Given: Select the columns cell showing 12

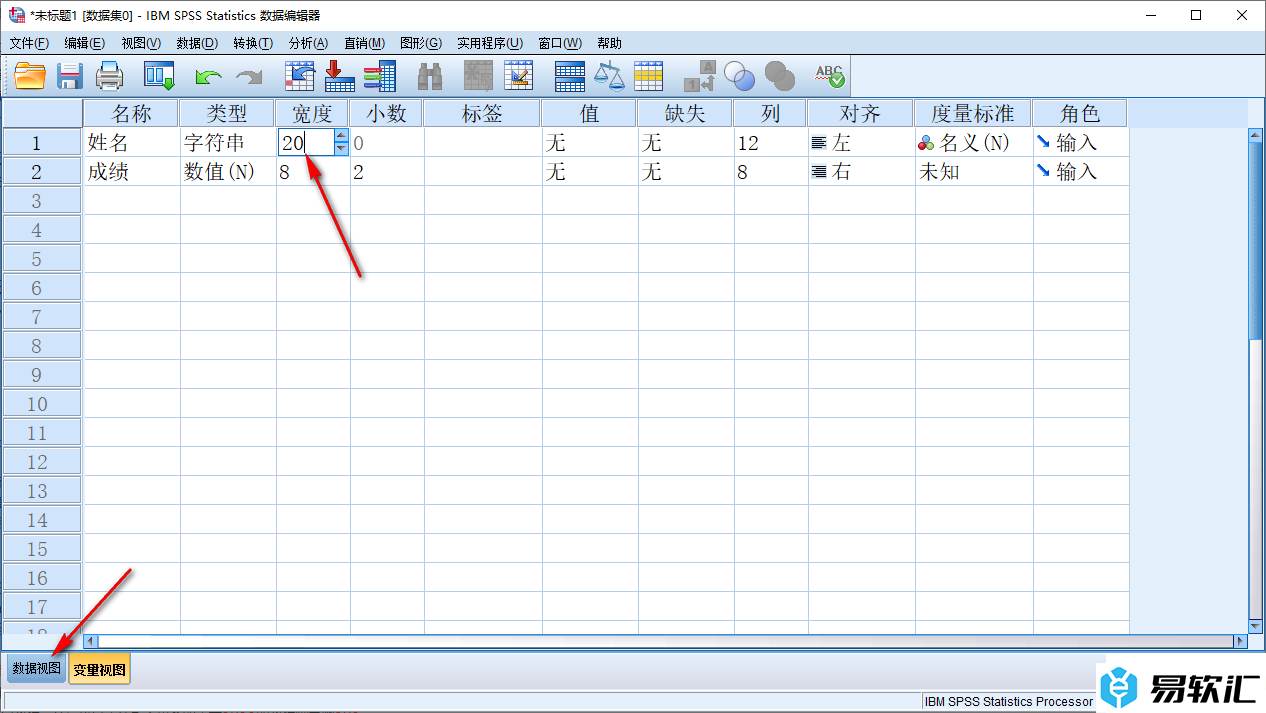Looking at the screenshot, I should pos(771,143).
